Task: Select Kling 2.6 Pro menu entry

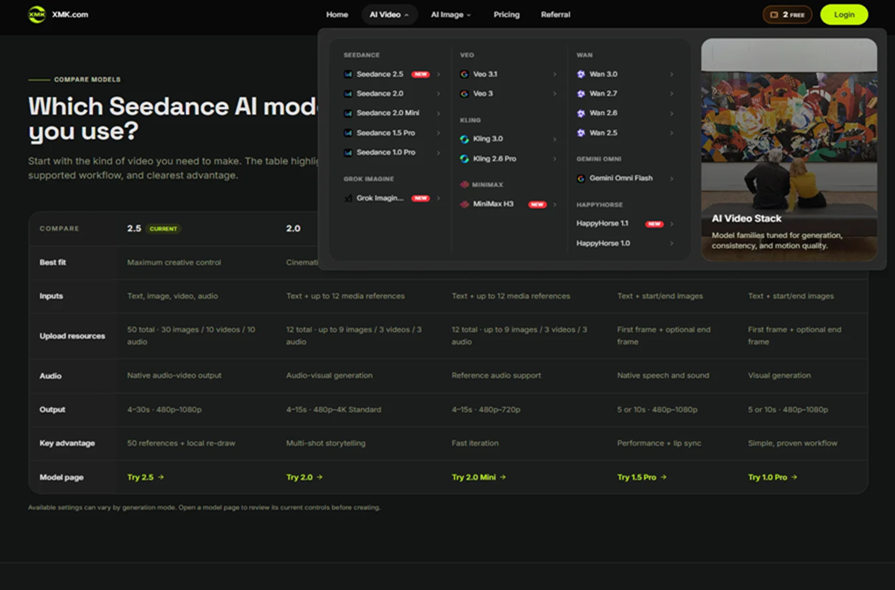Action: click(508, 159)
